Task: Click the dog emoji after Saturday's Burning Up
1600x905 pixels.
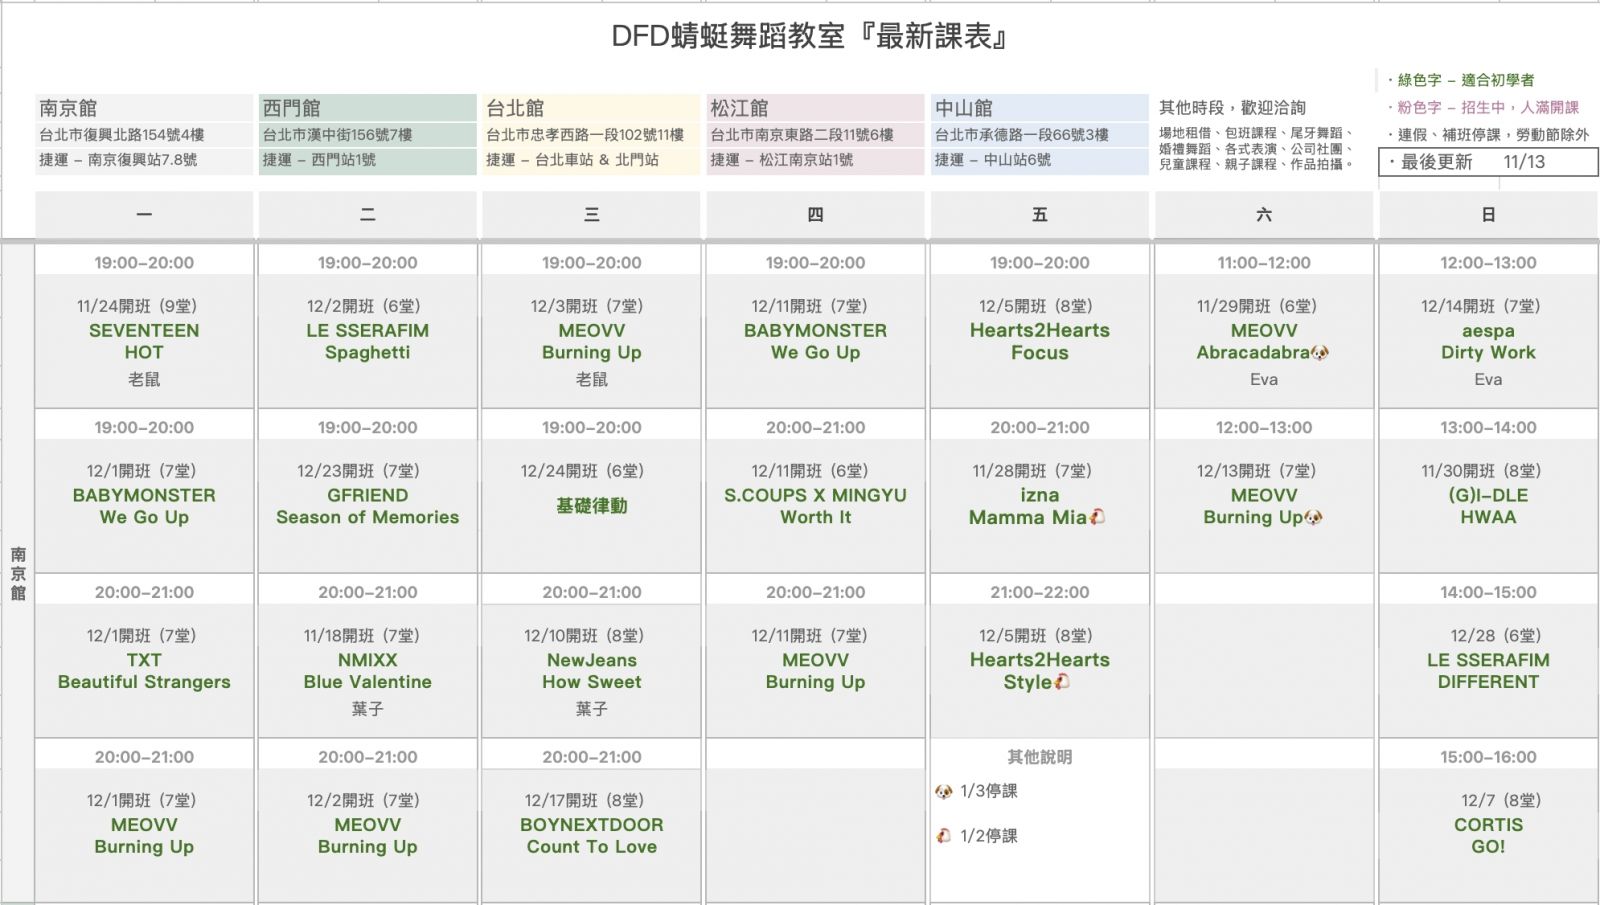Action: 1313,518
